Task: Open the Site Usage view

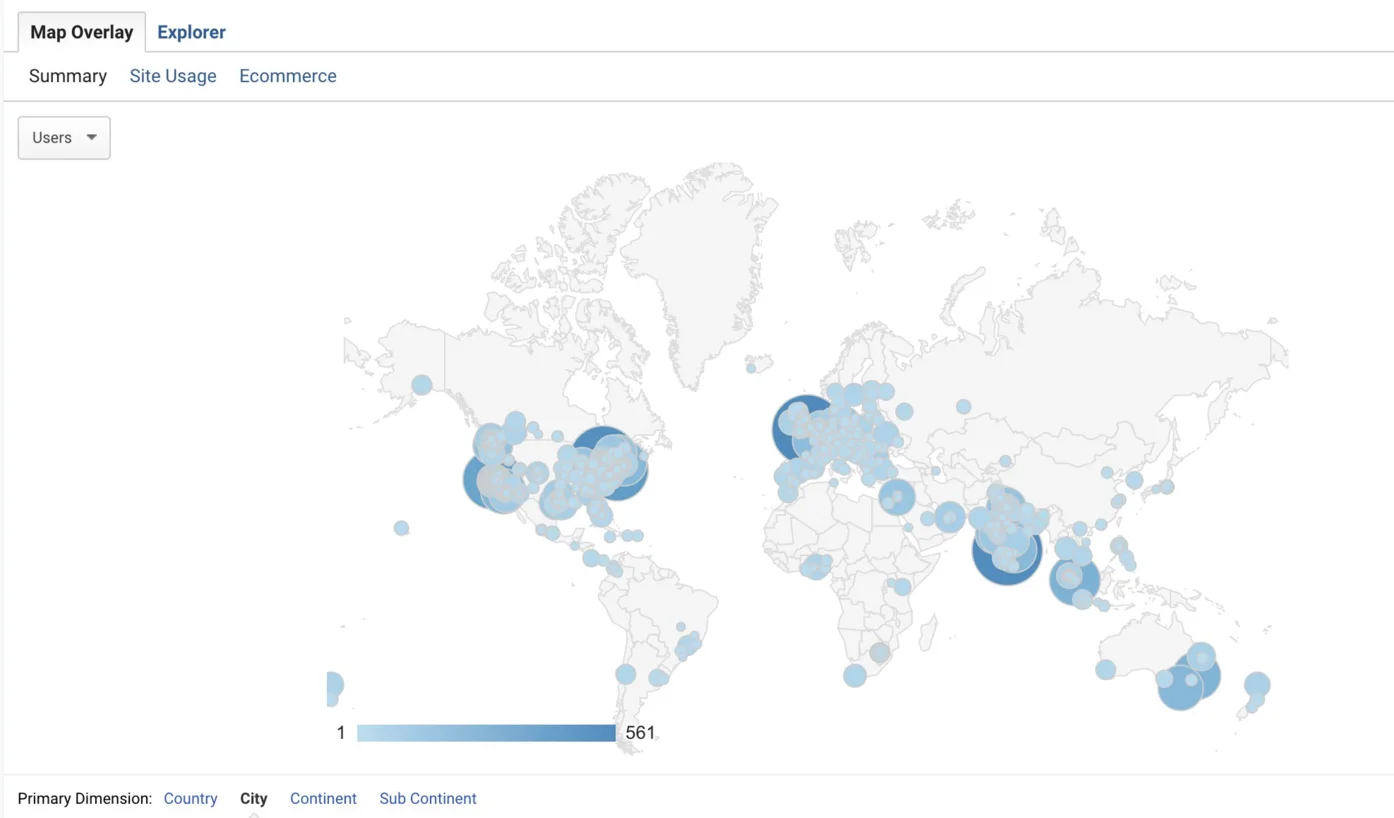Action: coord(172,76)
